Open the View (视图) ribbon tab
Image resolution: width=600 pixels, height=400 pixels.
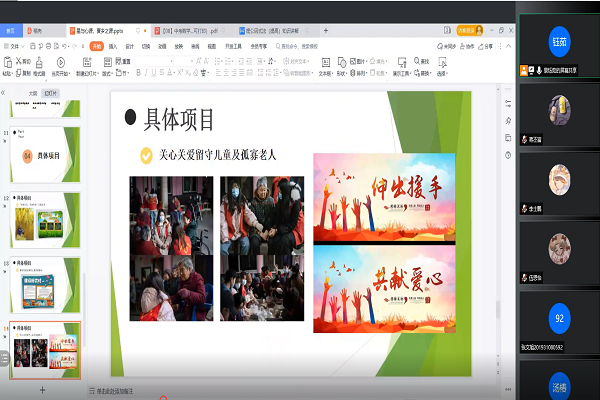coord(212,46)
